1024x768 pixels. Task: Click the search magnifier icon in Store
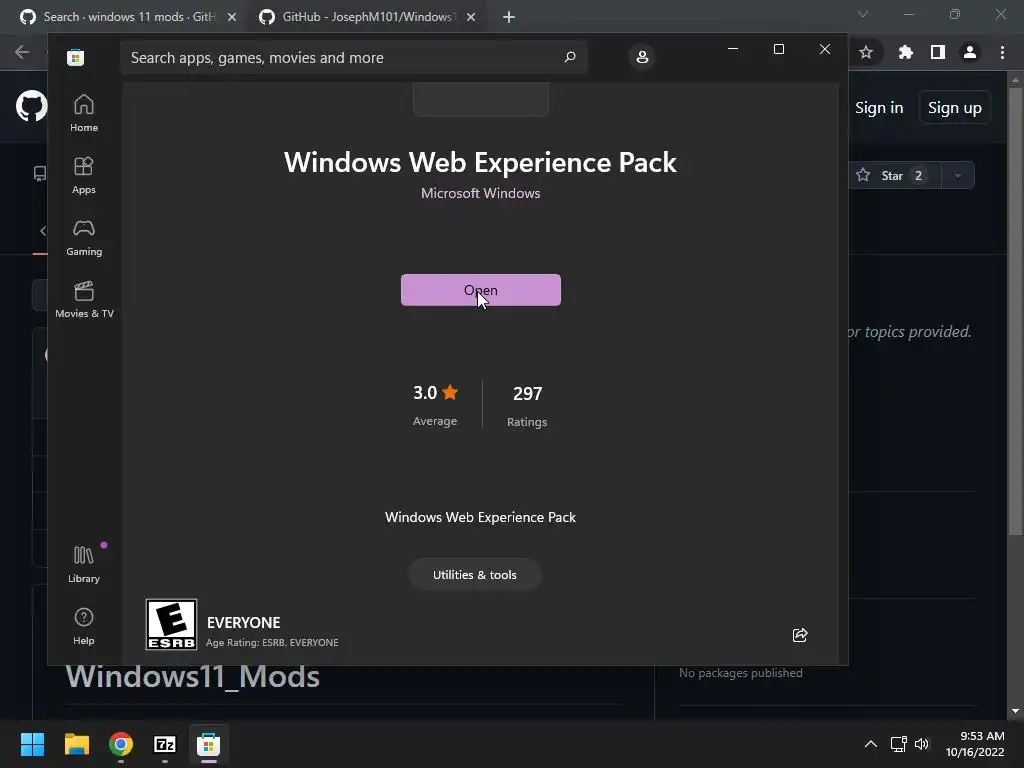[569, 57]
